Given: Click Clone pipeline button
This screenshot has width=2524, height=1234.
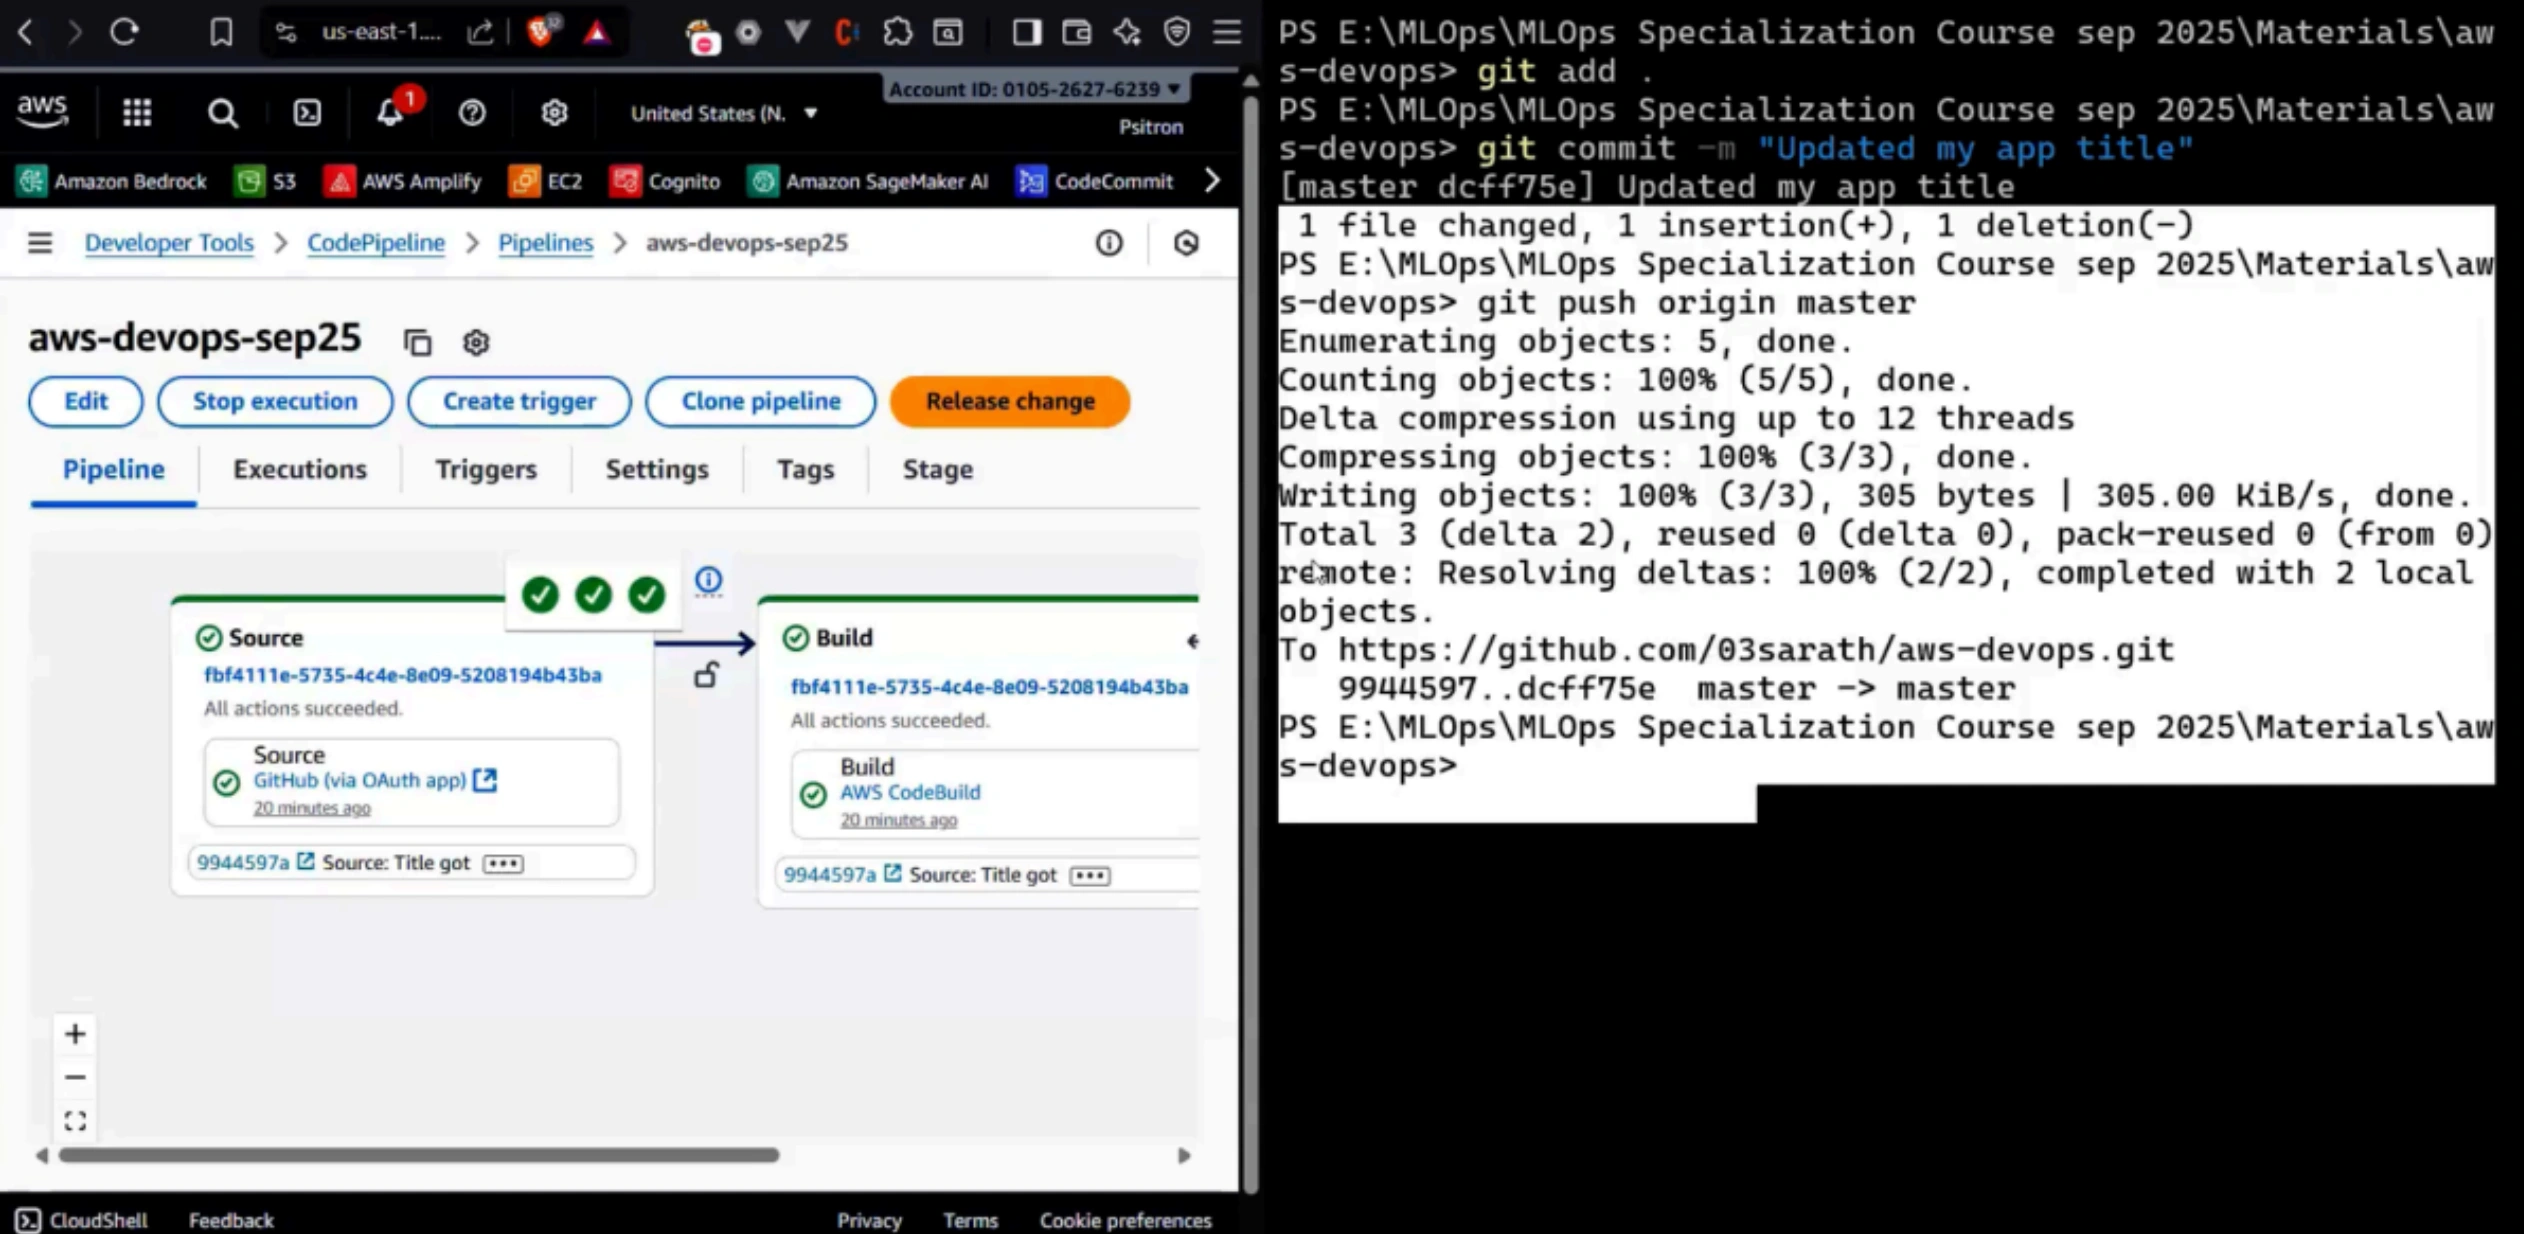Looking at the screenshot, I should (761, 401).
